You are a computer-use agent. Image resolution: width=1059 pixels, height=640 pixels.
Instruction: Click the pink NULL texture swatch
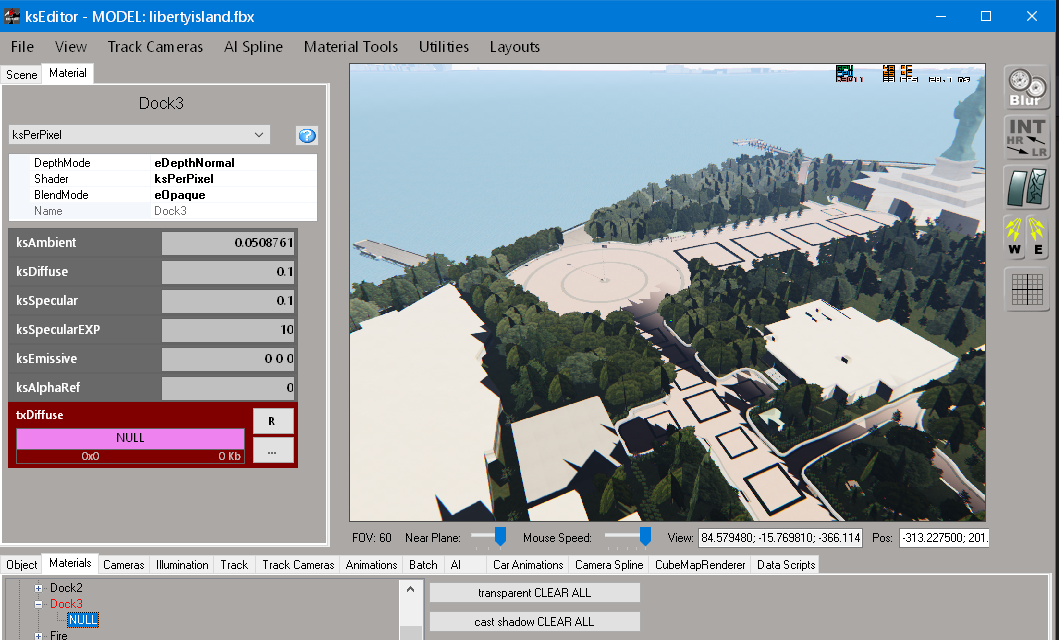pyautogui.click(x=130, y=438)
